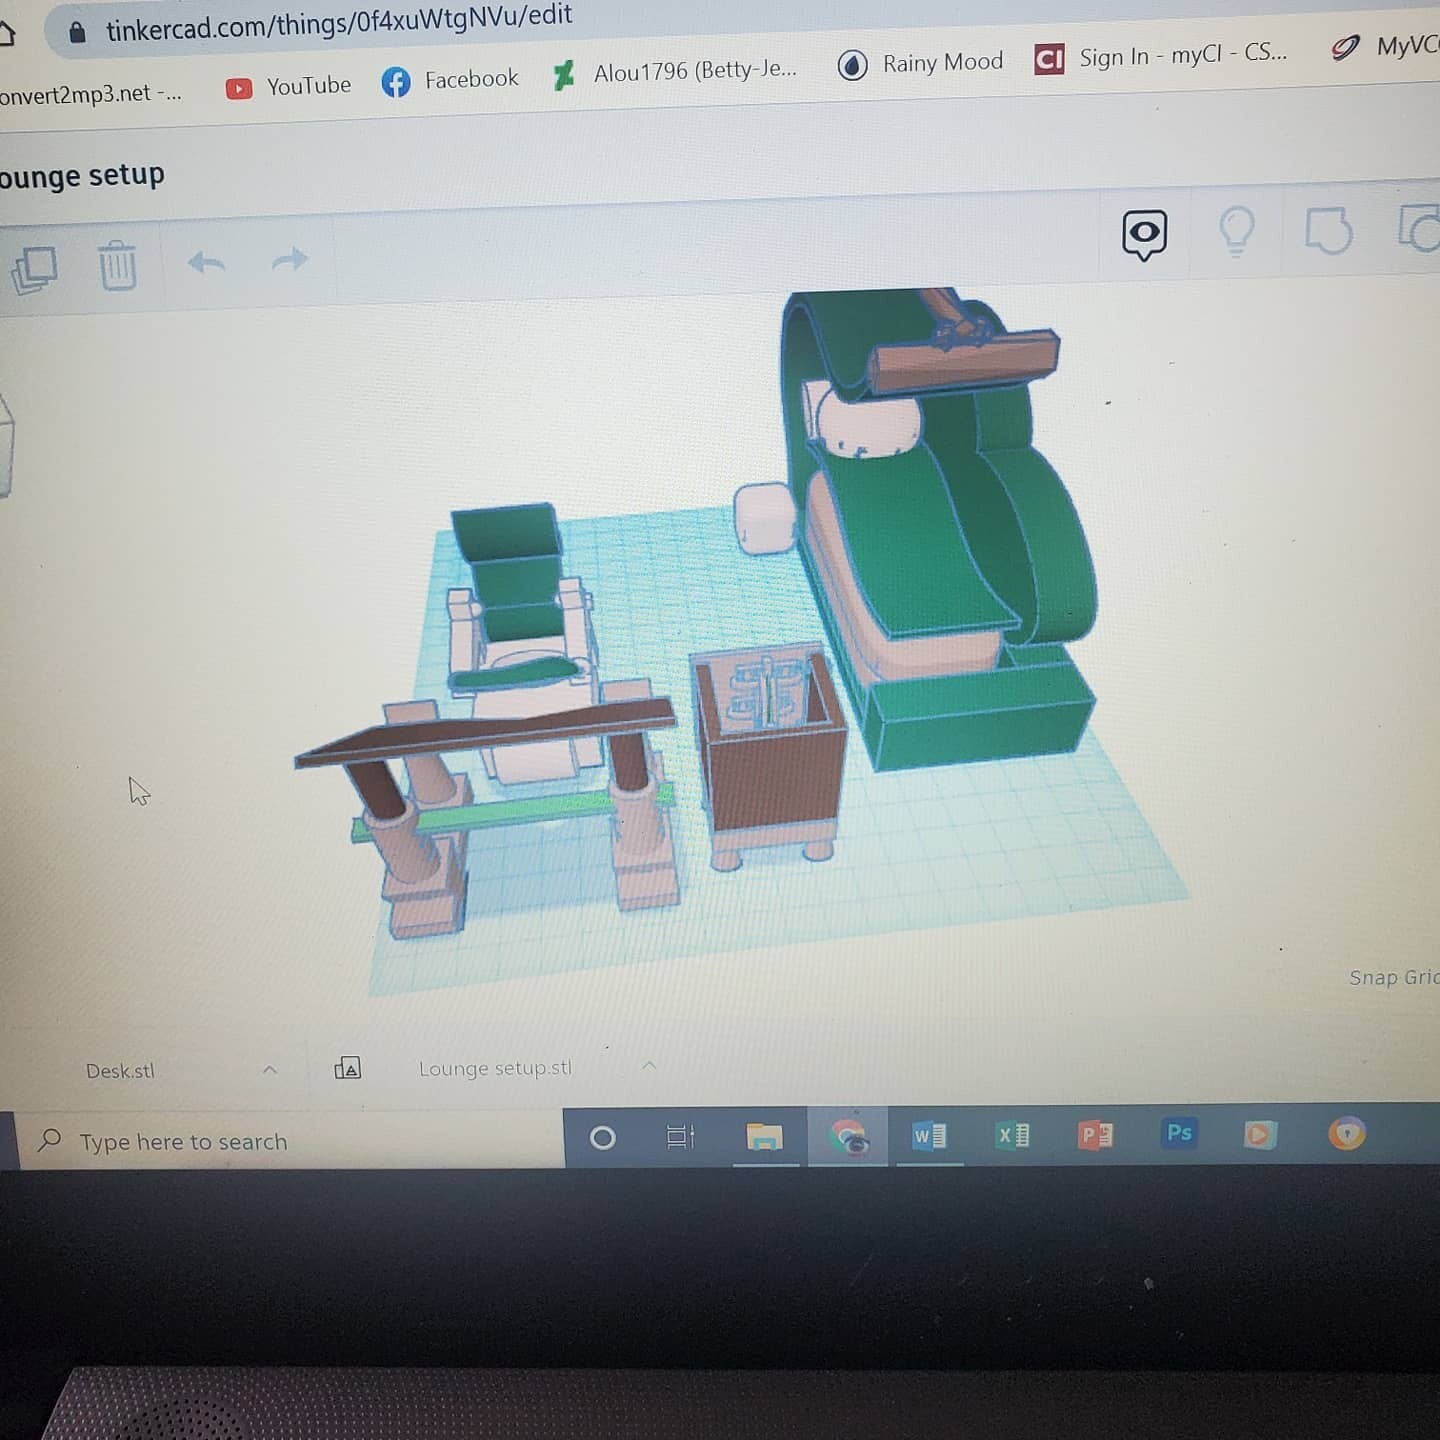The image size is (1440, 1440).
Task: Expand the Lounge setup.stl download chevron
Action: [649, 1065]
